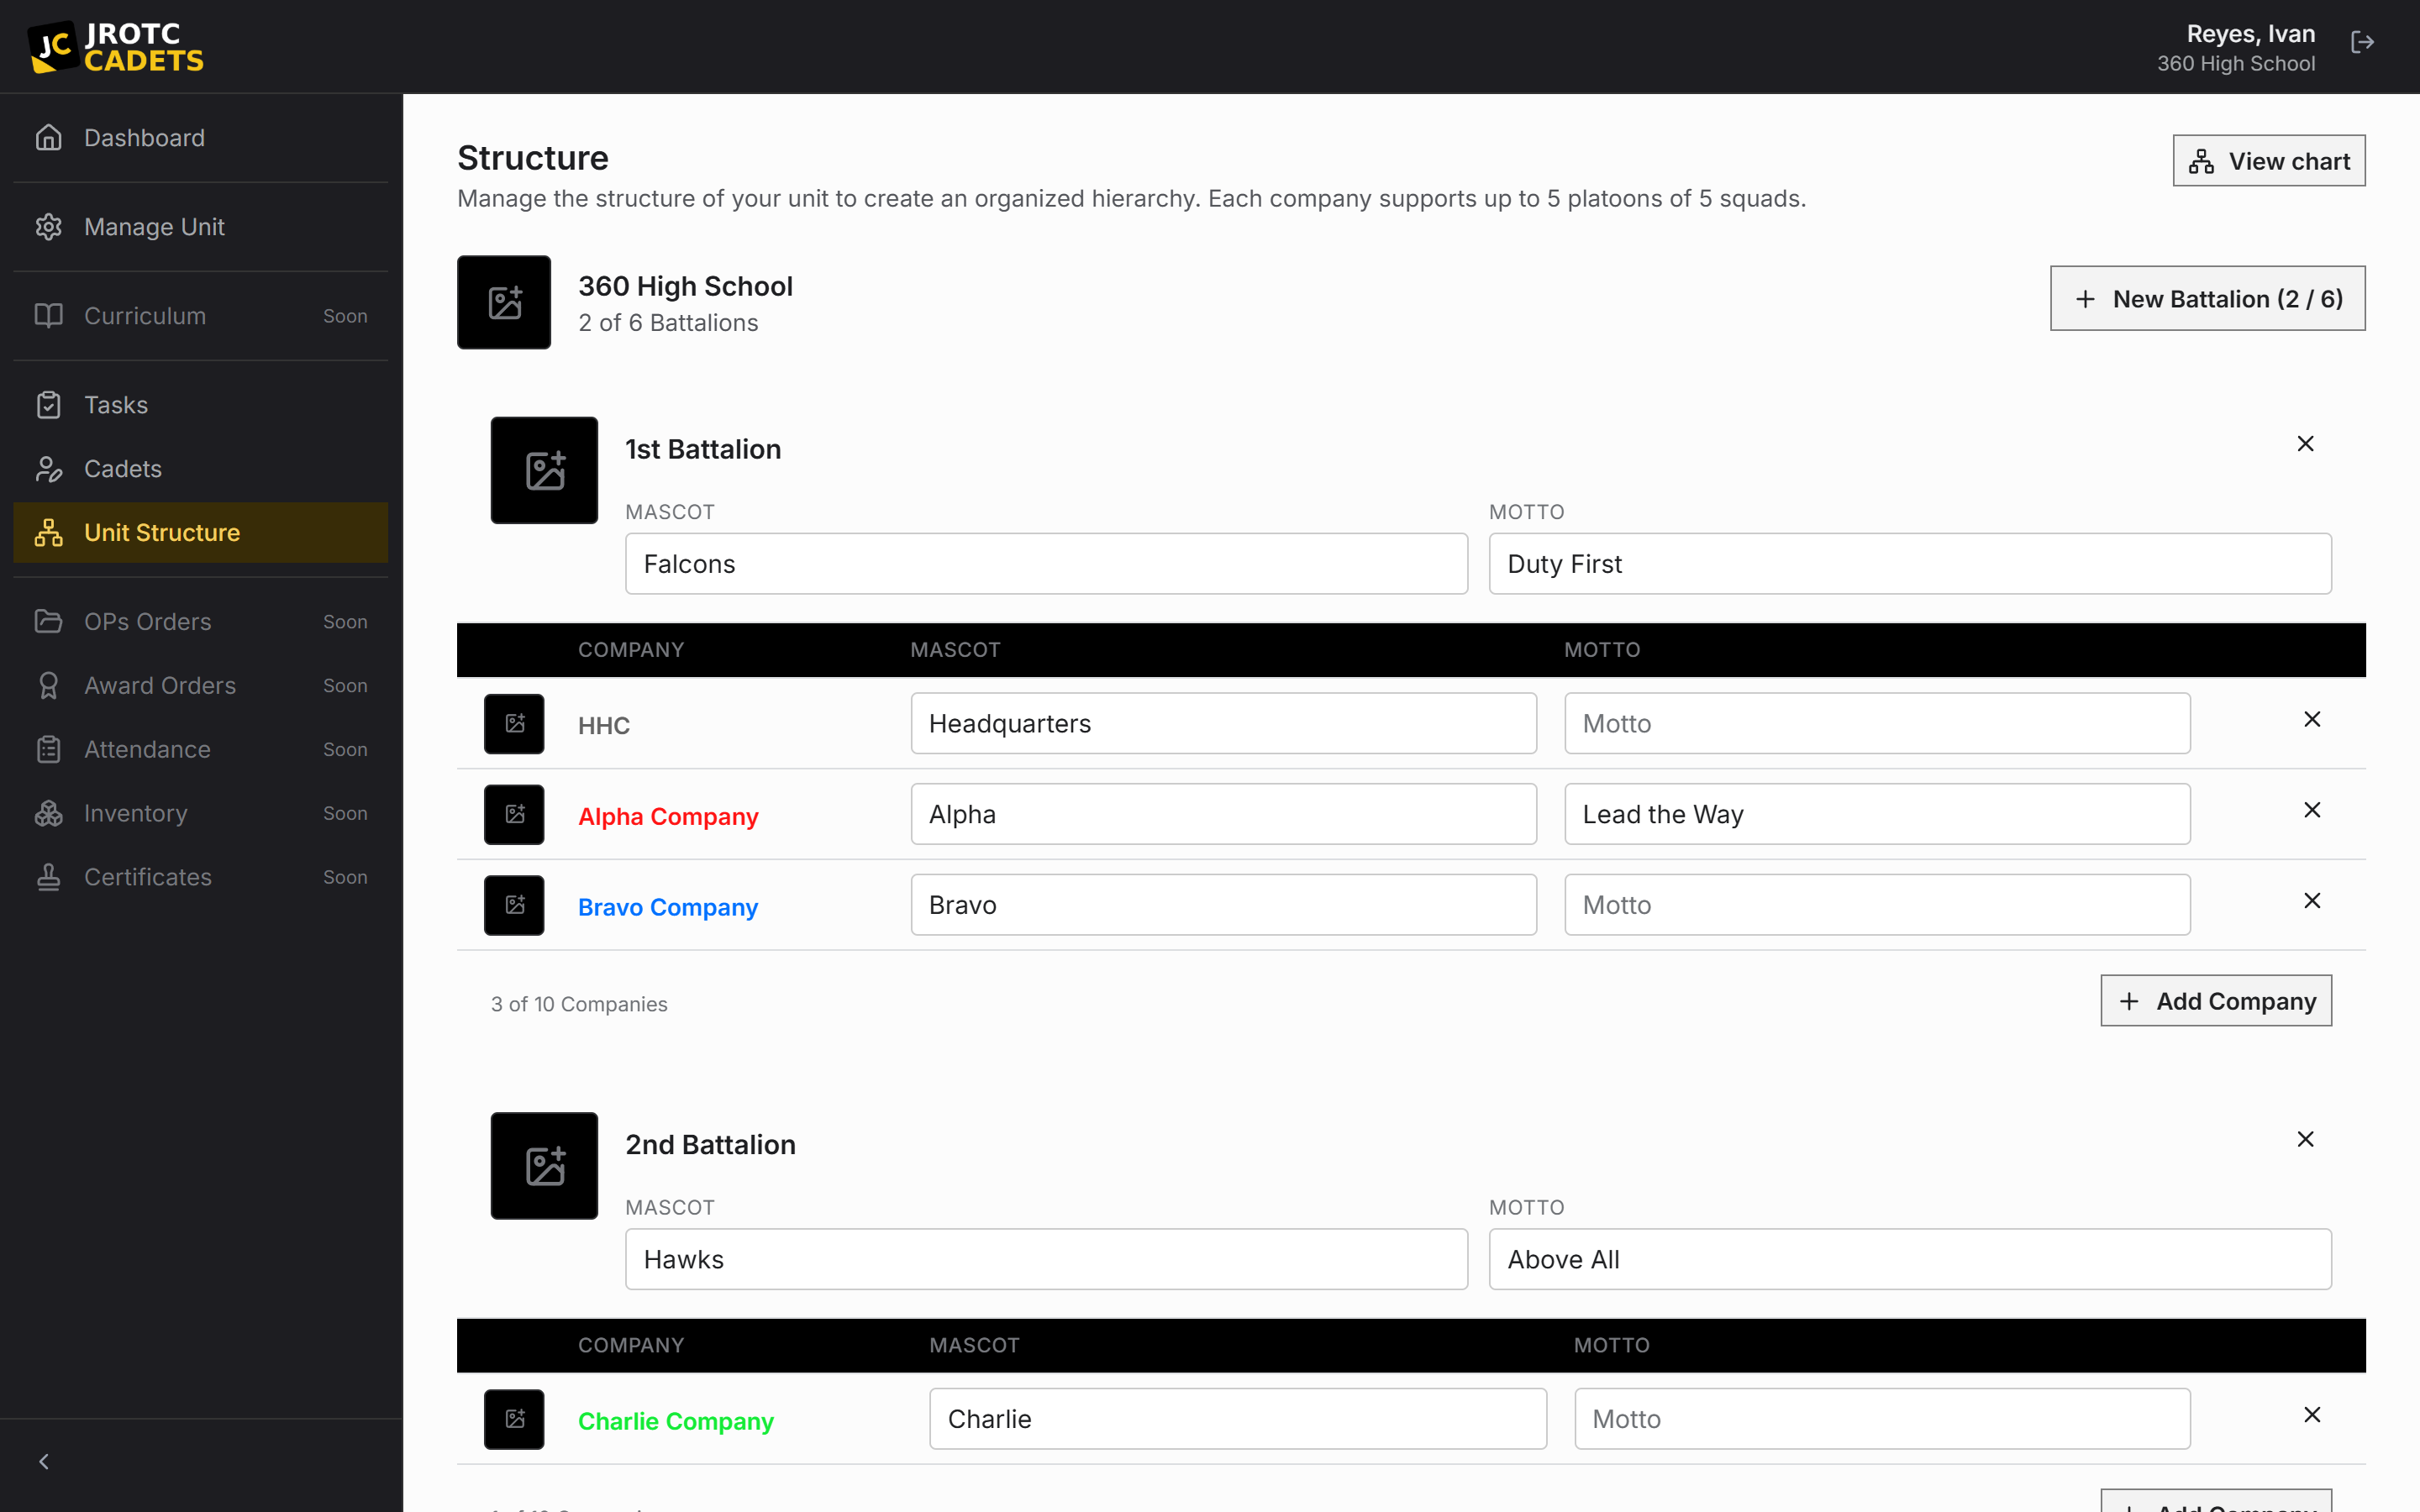Open Manage Unit in the sidebar
2420x1512 pixels.
click(200, 227)
